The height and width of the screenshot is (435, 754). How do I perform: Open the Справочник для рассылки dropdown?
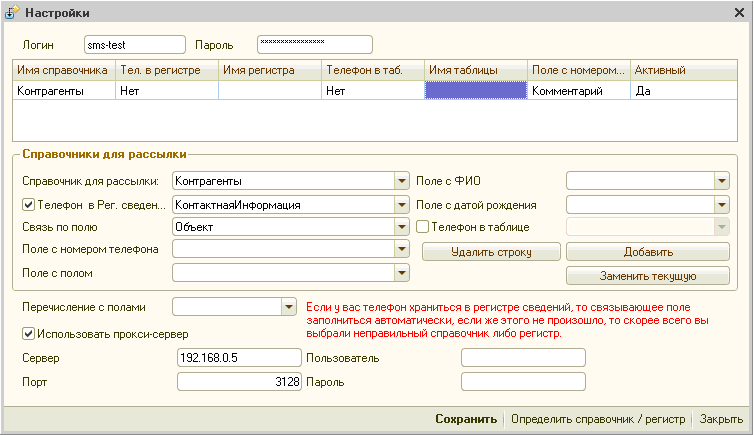[401, 181]
